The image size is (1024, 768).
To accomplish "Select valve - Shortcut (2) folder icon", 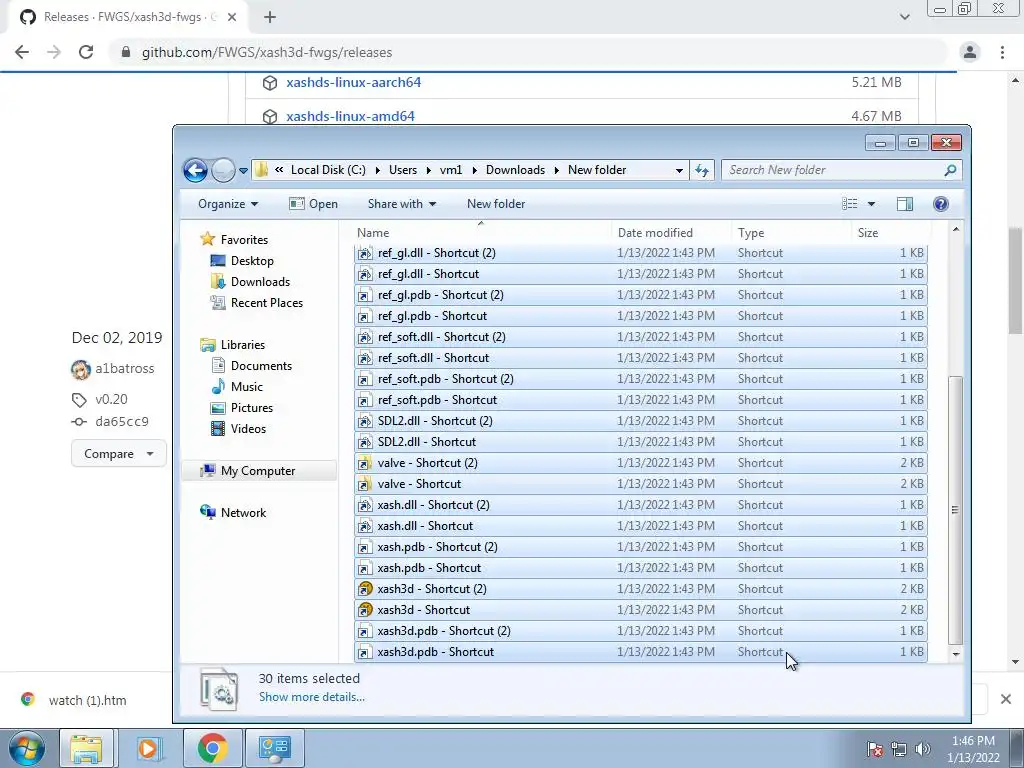I will click(365, 462).
